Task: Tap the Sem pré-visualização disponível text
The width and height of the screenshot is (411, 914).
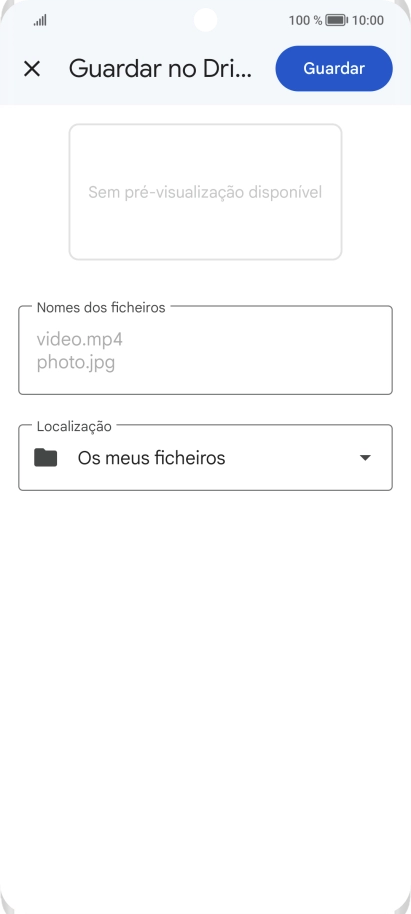Action: pyautogui.click(x=205, y=192)
